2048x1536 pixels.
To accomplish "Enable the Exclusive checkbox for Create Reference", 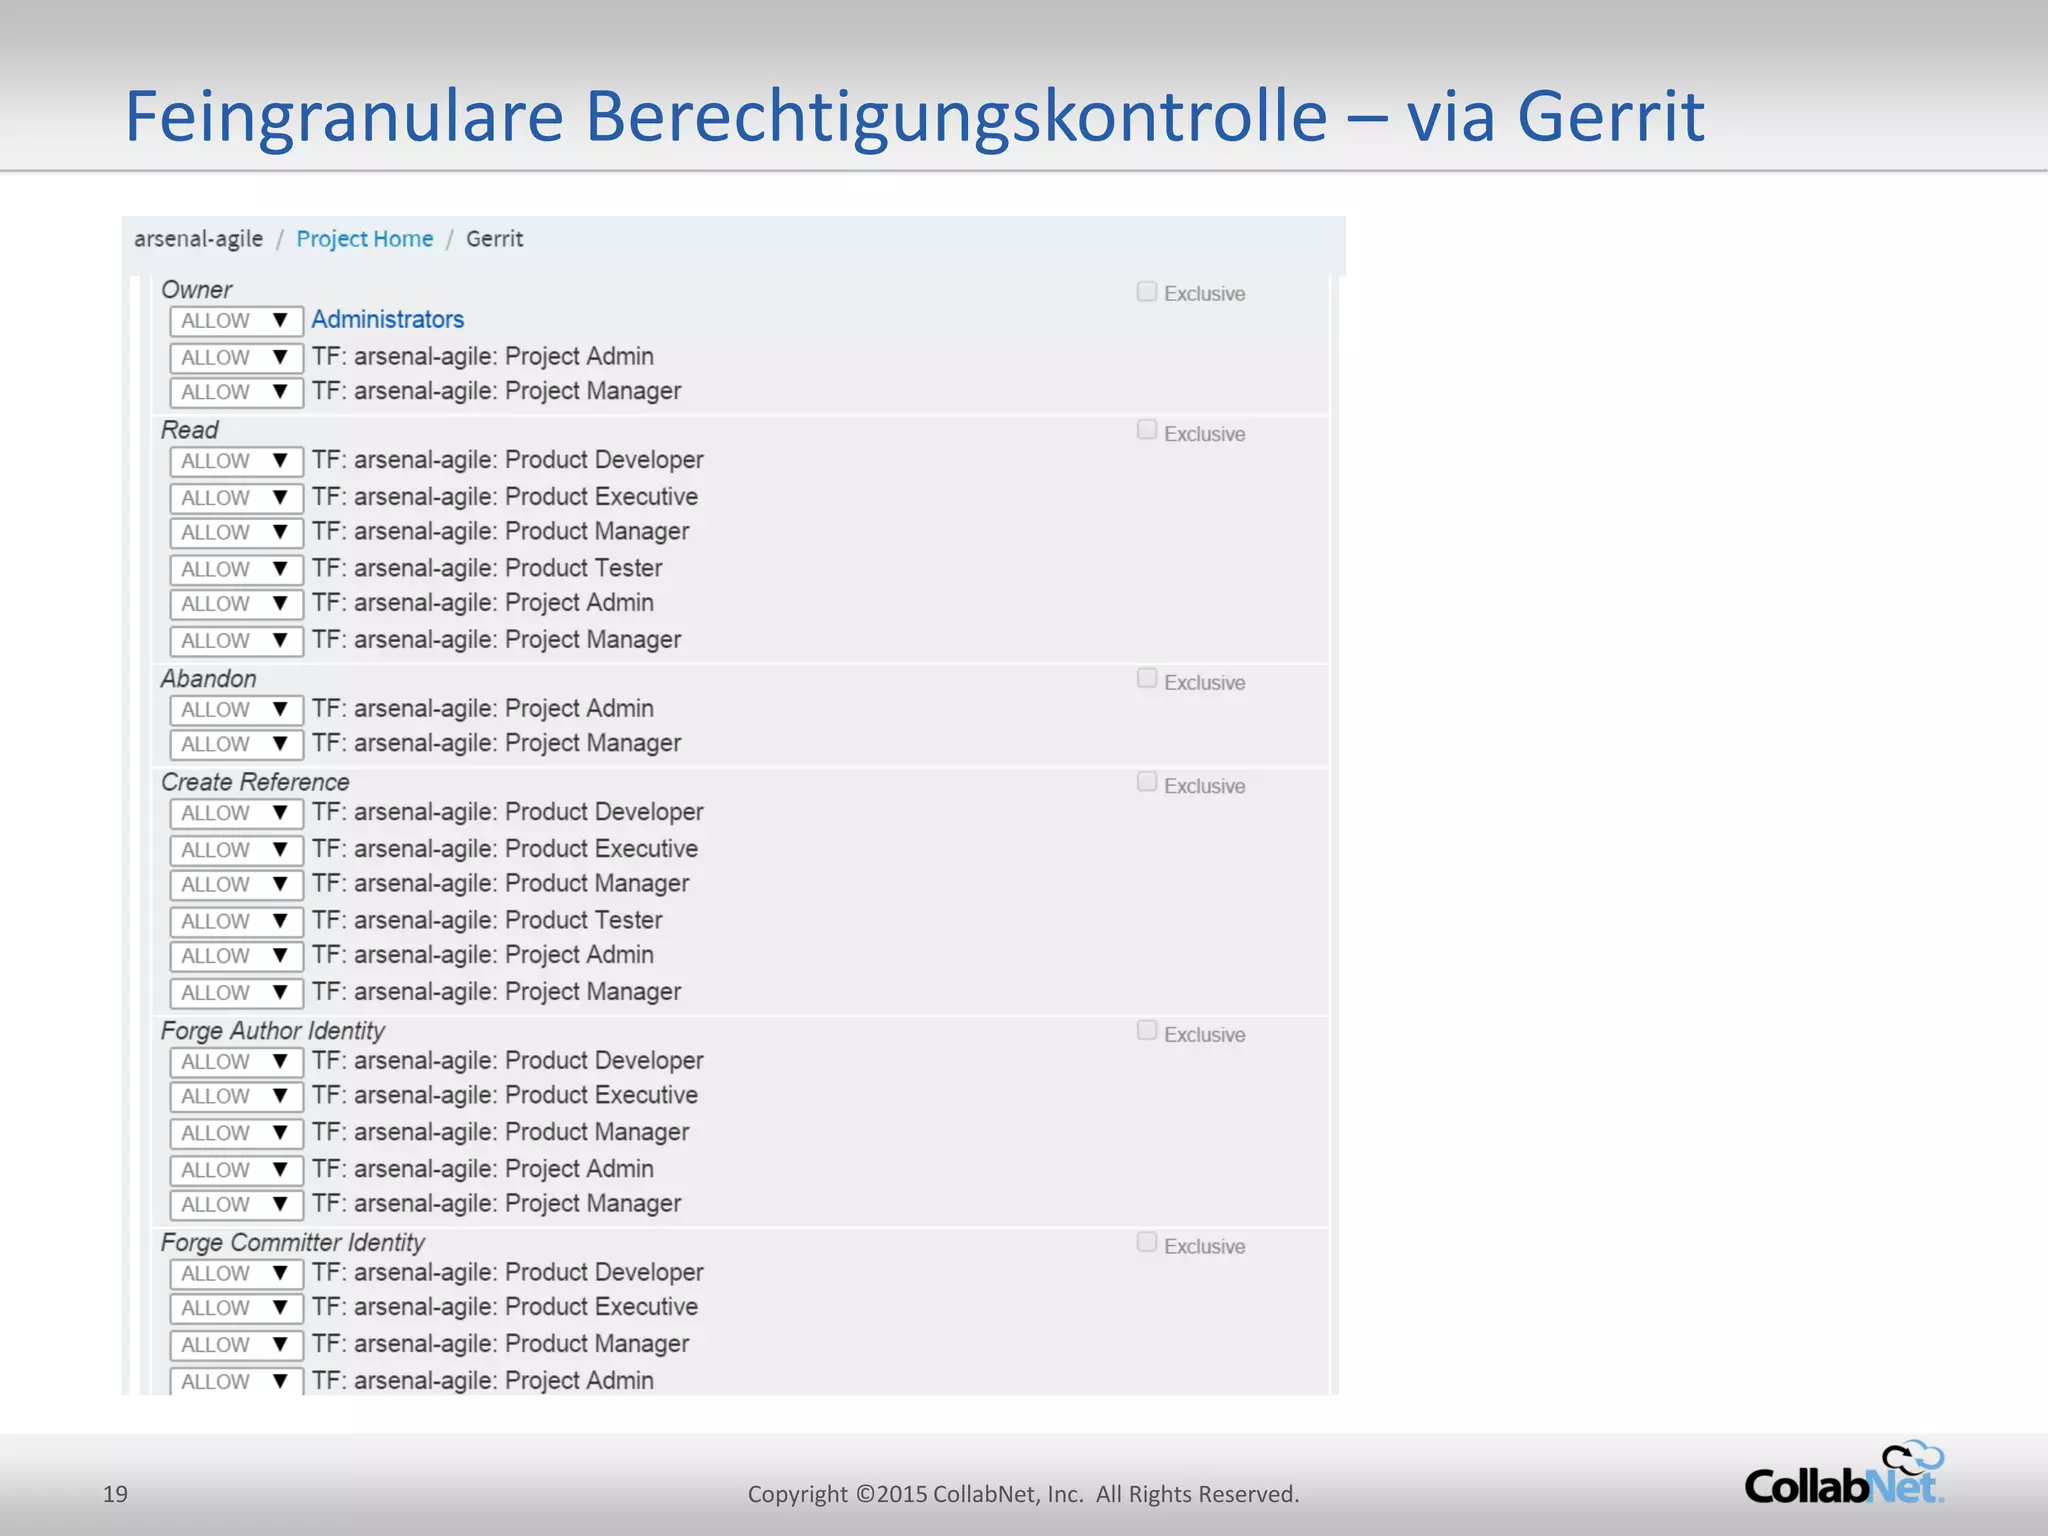I will point(1147,782).
